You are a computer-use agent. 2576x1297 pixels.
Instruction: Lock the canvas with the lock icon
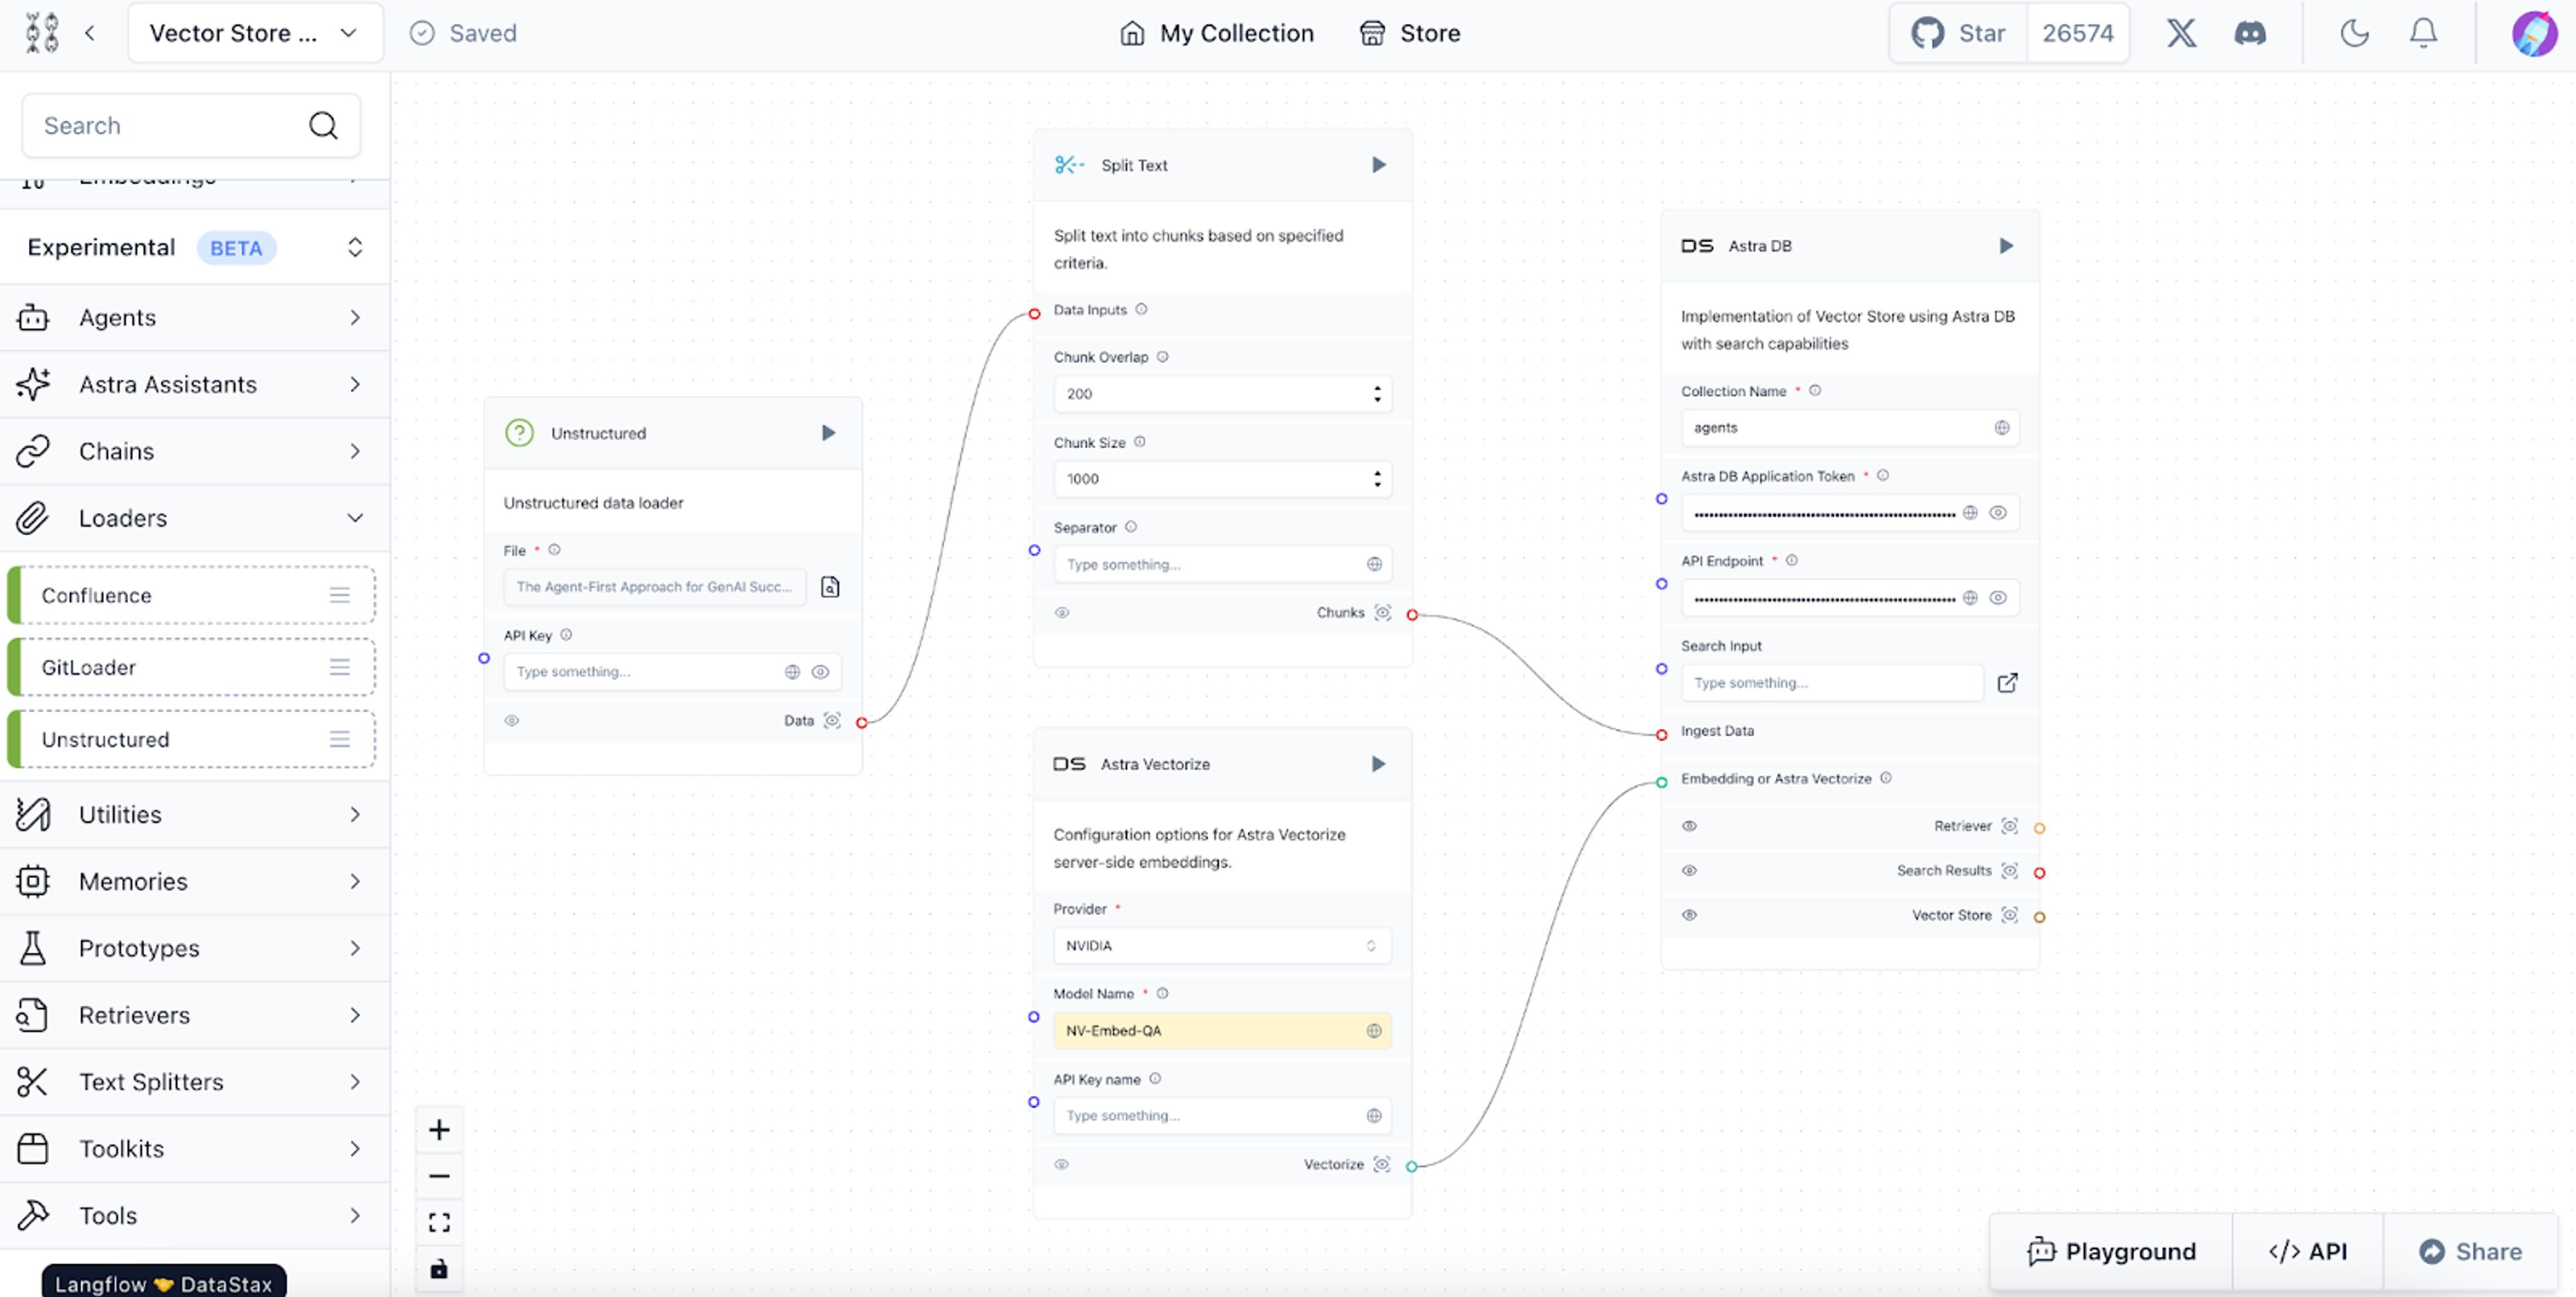point(439,1269)
